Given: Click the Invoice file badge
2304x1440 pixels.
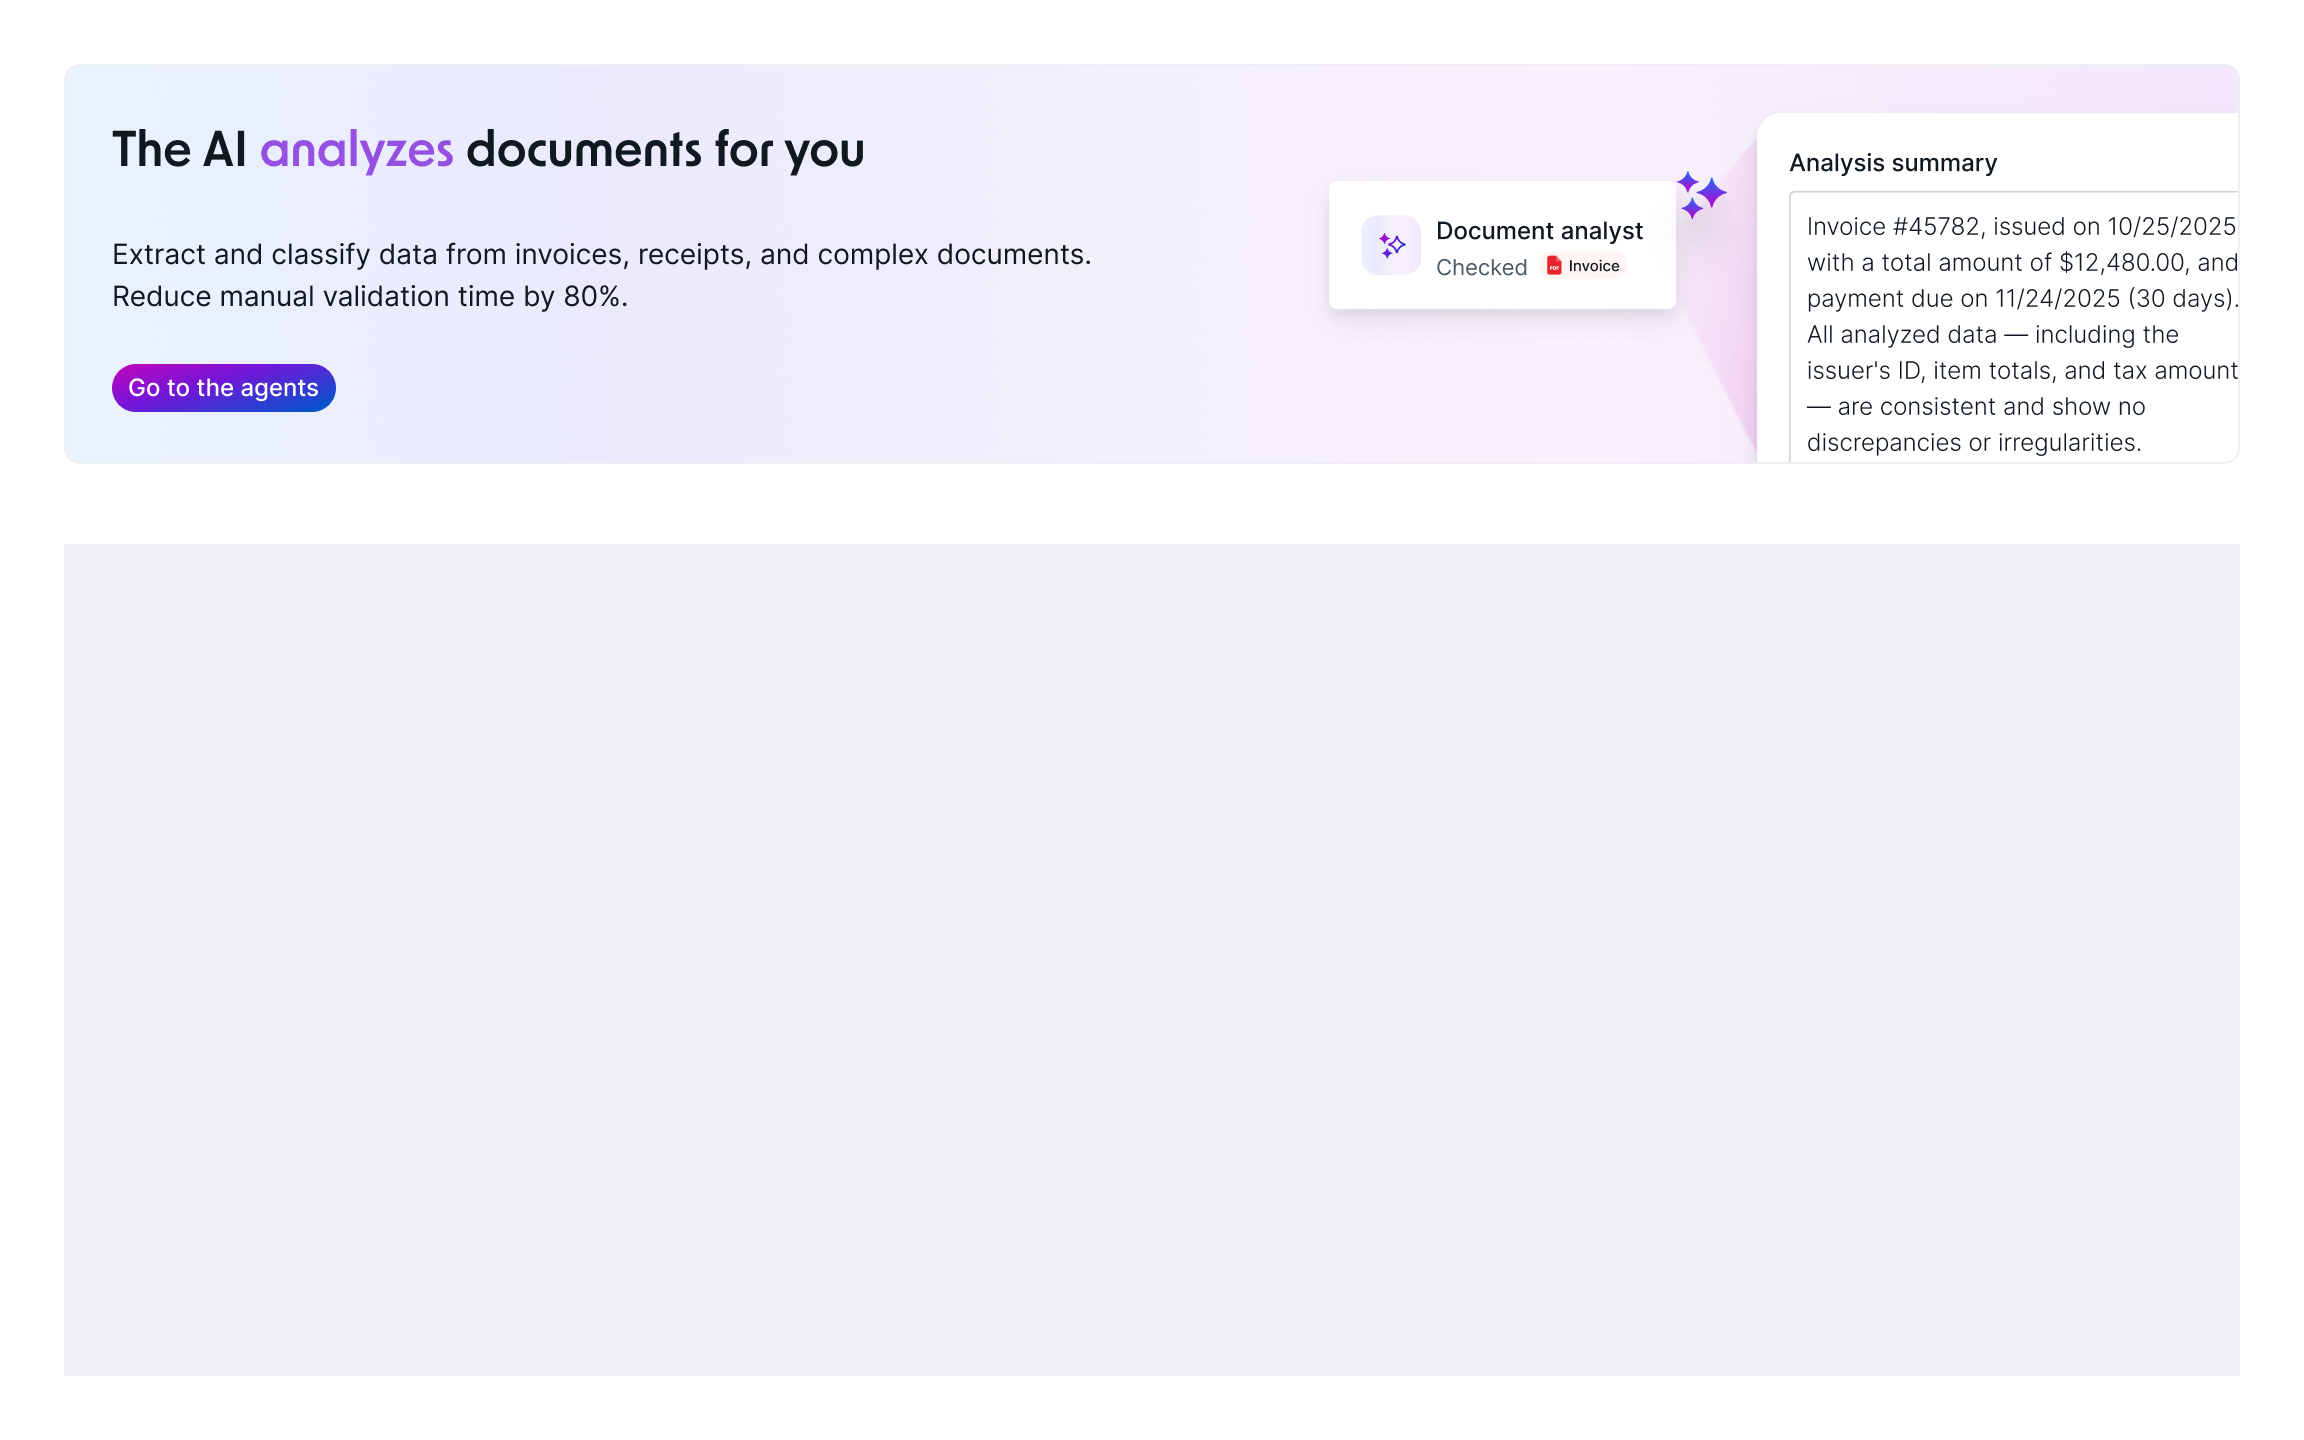Looking at the screenshot, I should click(x=1584, y=266).
